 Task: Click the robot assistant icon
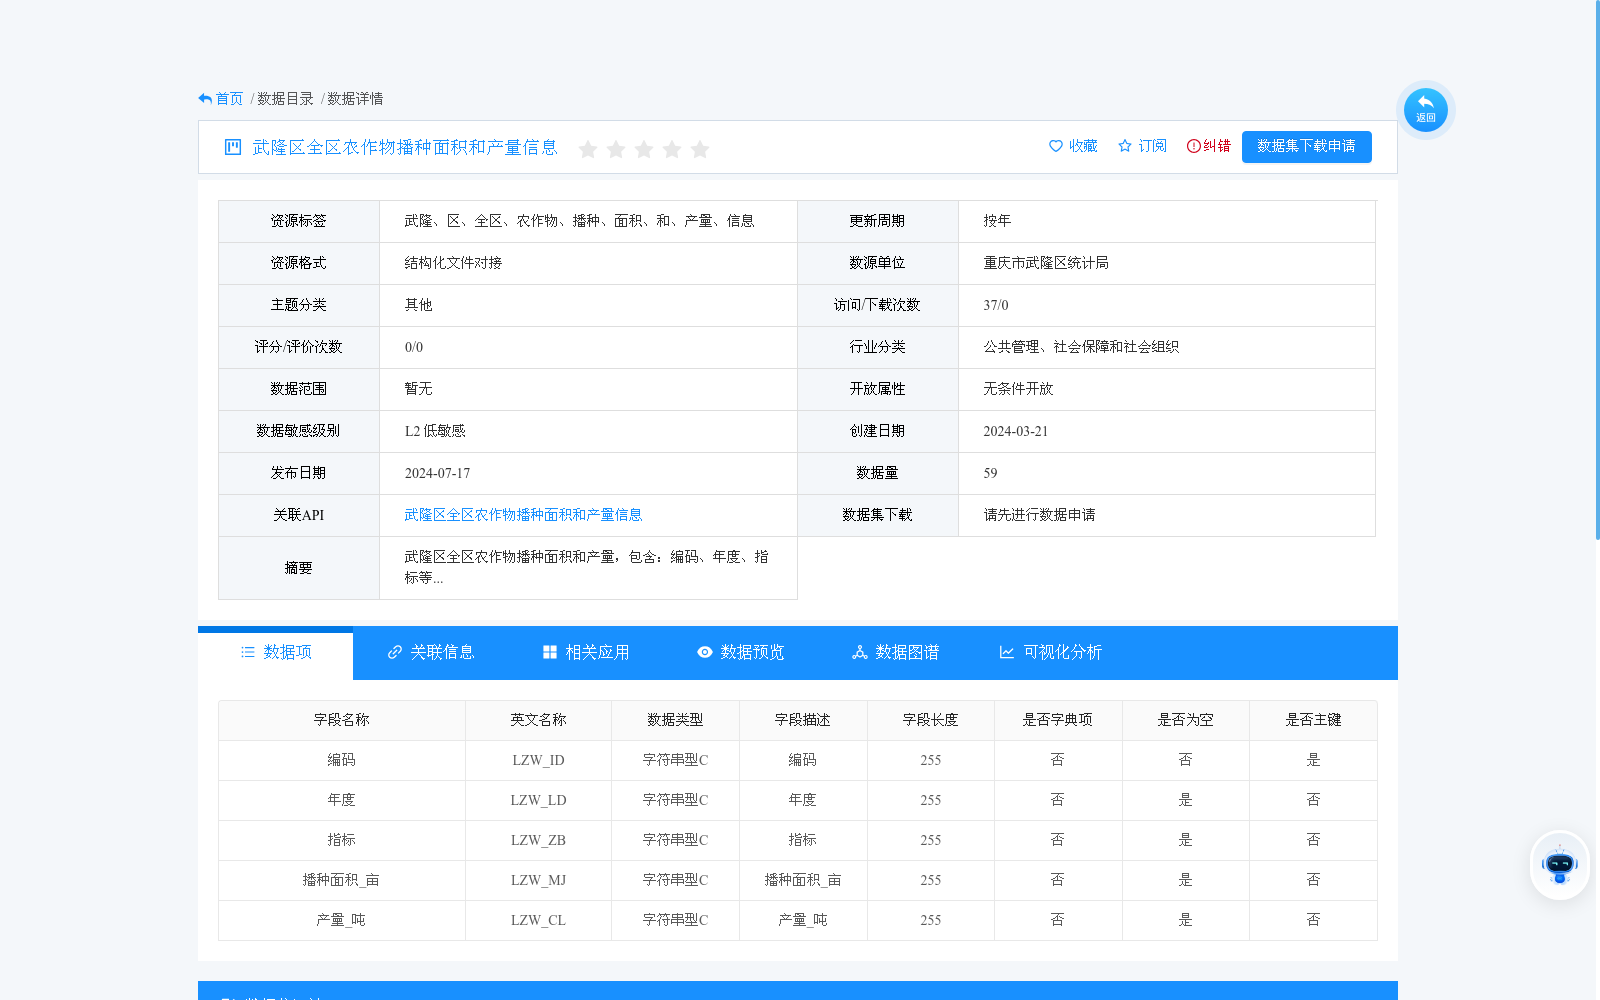pos(1559,865)
